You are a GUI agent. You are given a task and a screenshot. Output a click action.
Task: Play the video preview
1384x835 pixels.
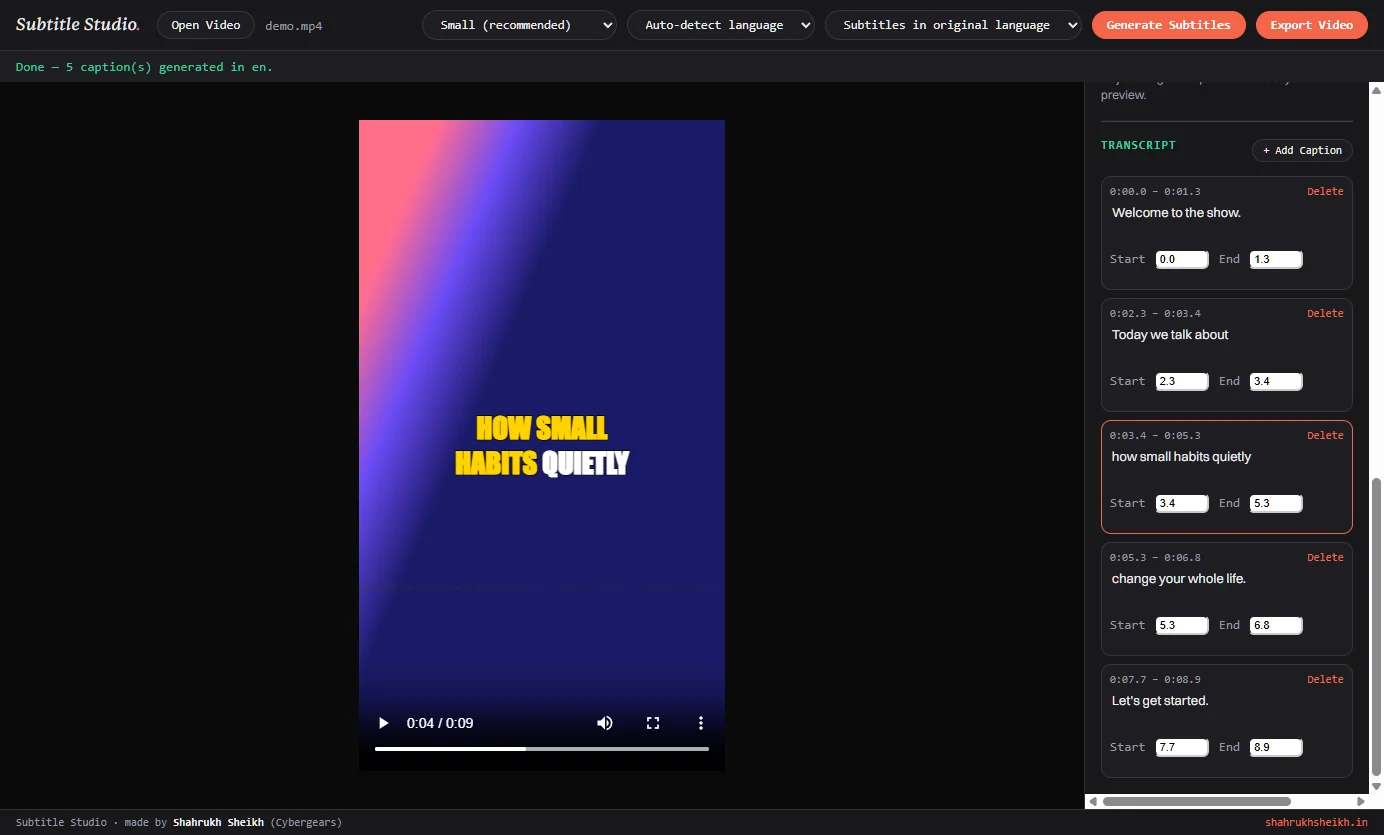point(383,723)
